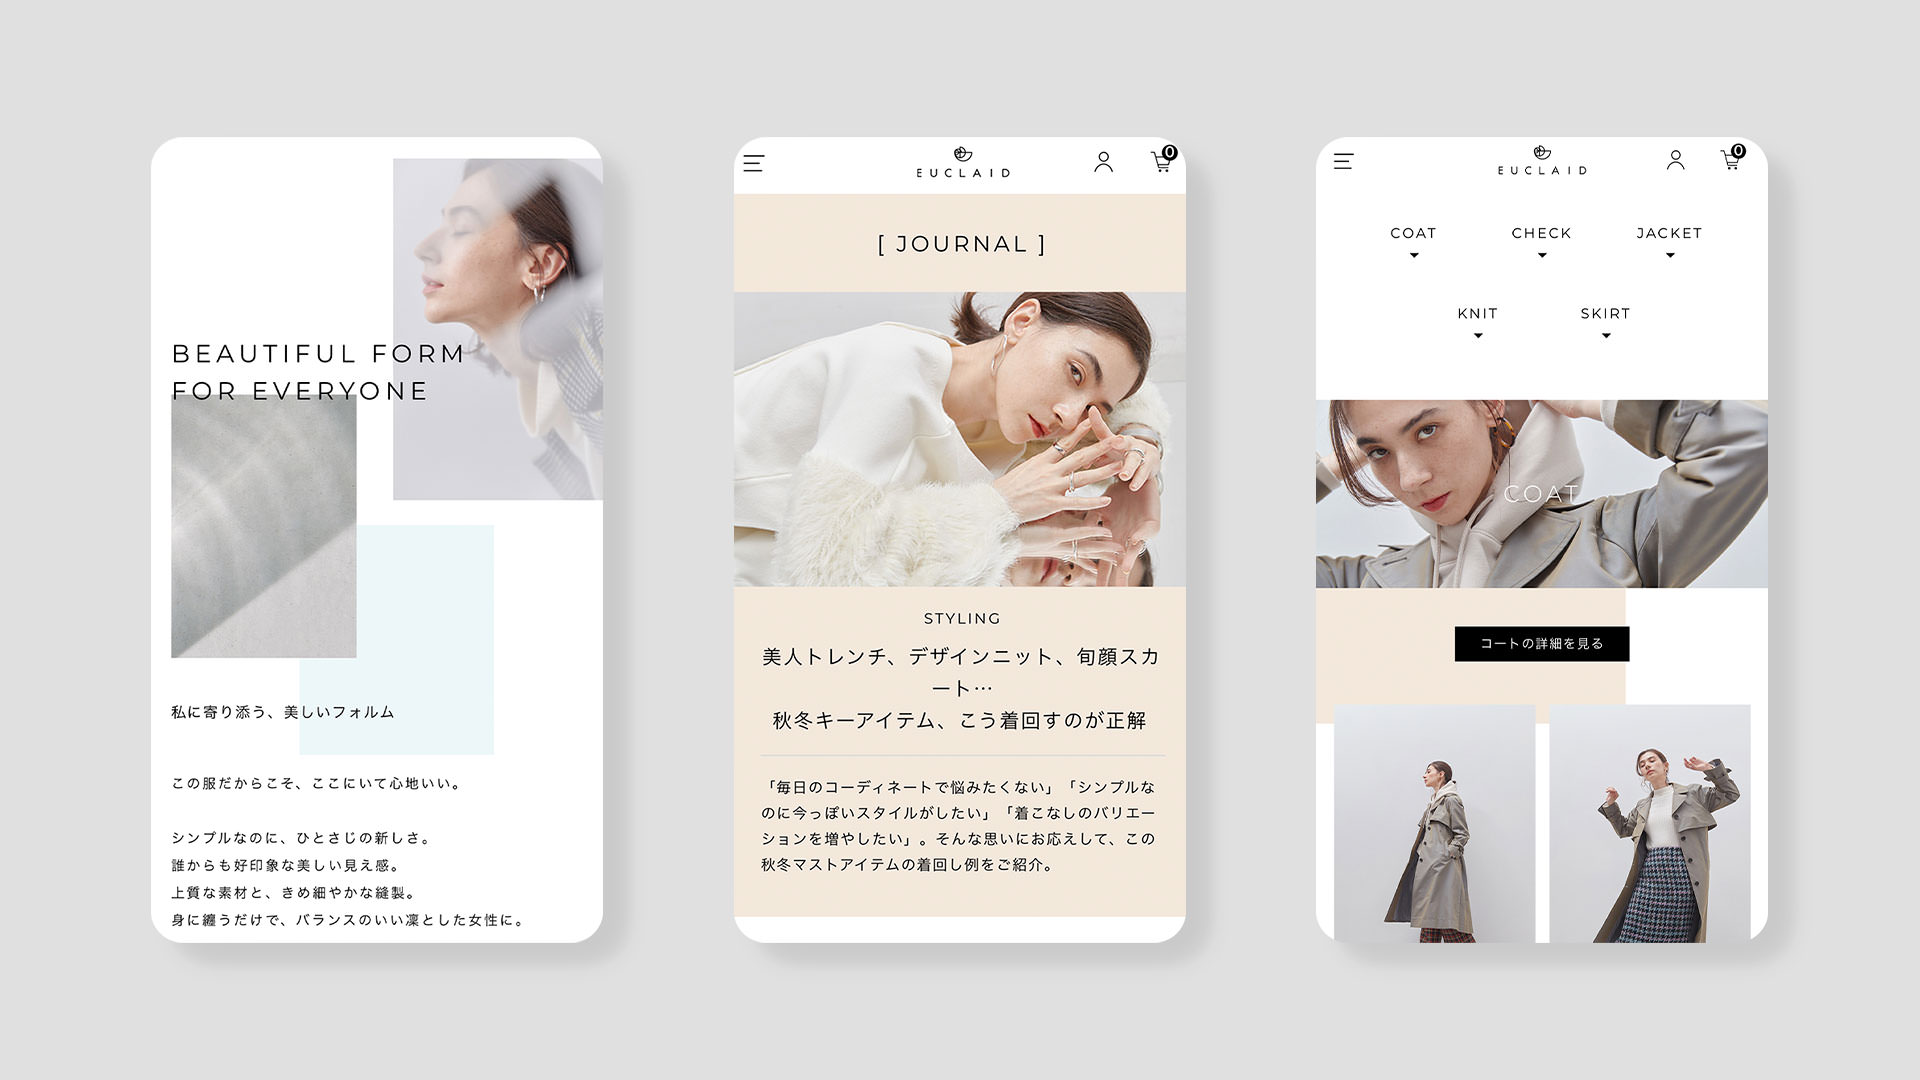Screen dimensions: 1920x1080
Task: Toggle the KNIT category expander
Action: [x=1477, y=334]
